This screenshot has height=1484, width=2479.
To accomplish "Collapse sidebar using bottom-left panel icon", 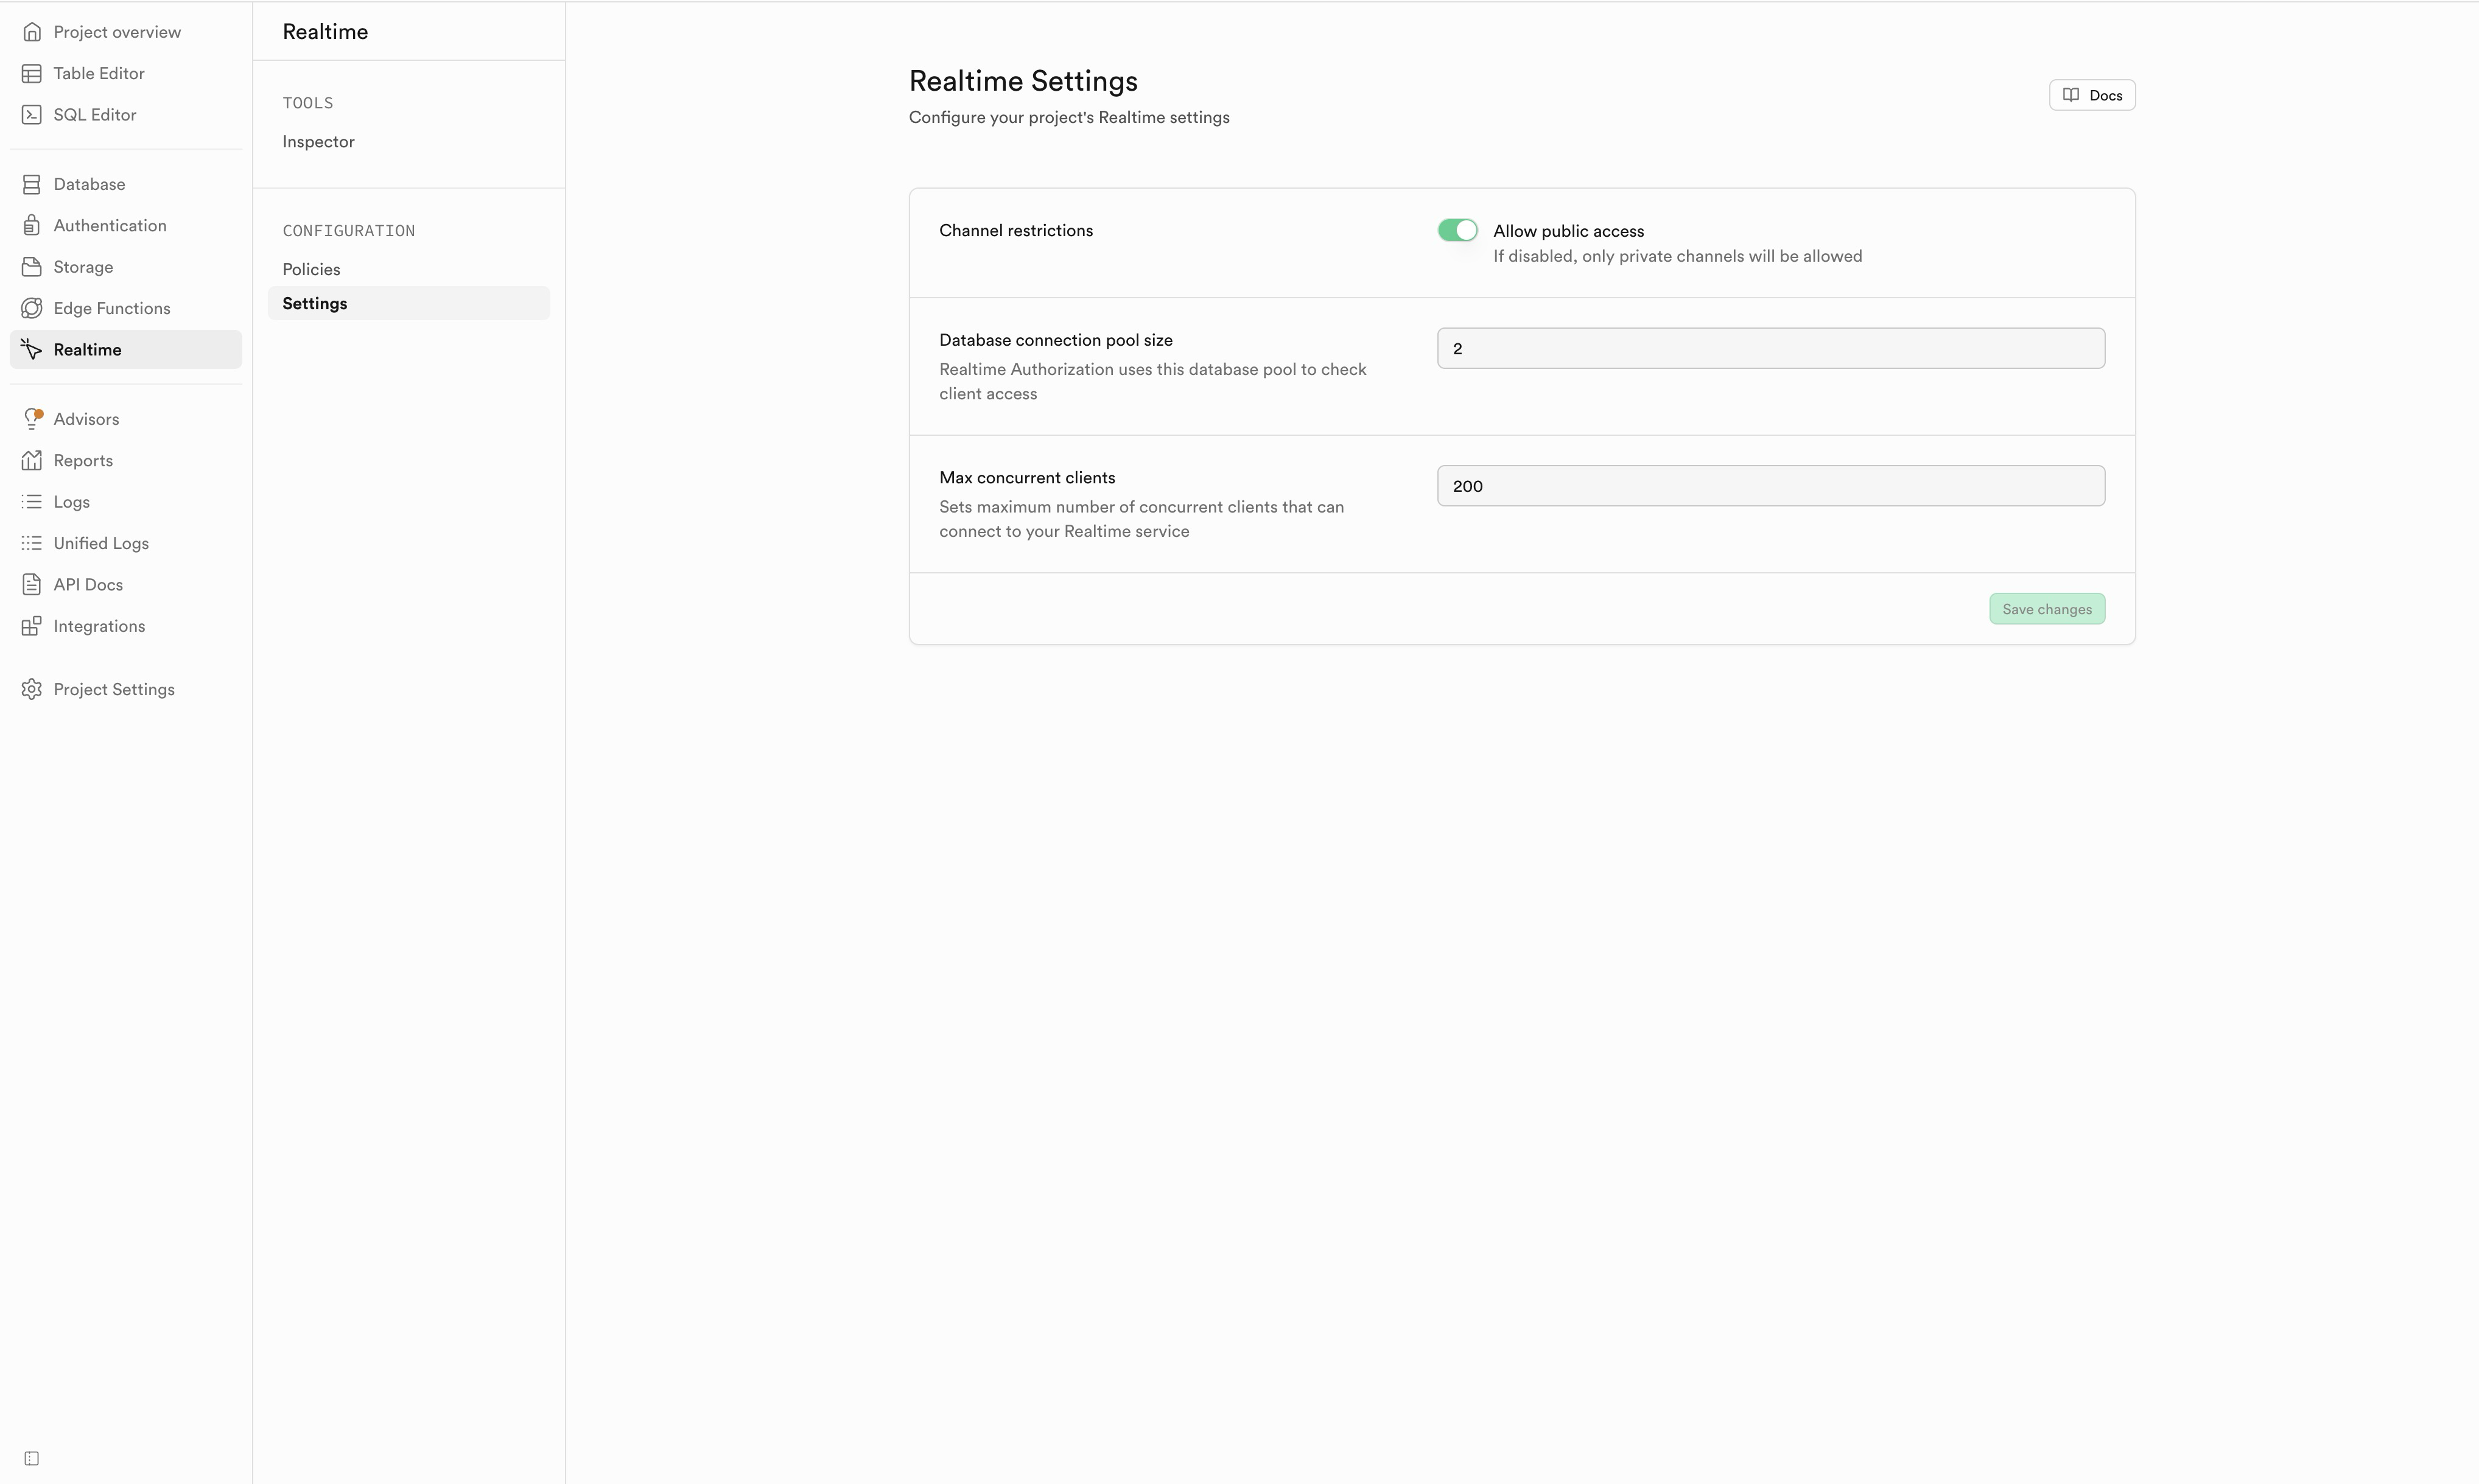I will [32, 1458].
